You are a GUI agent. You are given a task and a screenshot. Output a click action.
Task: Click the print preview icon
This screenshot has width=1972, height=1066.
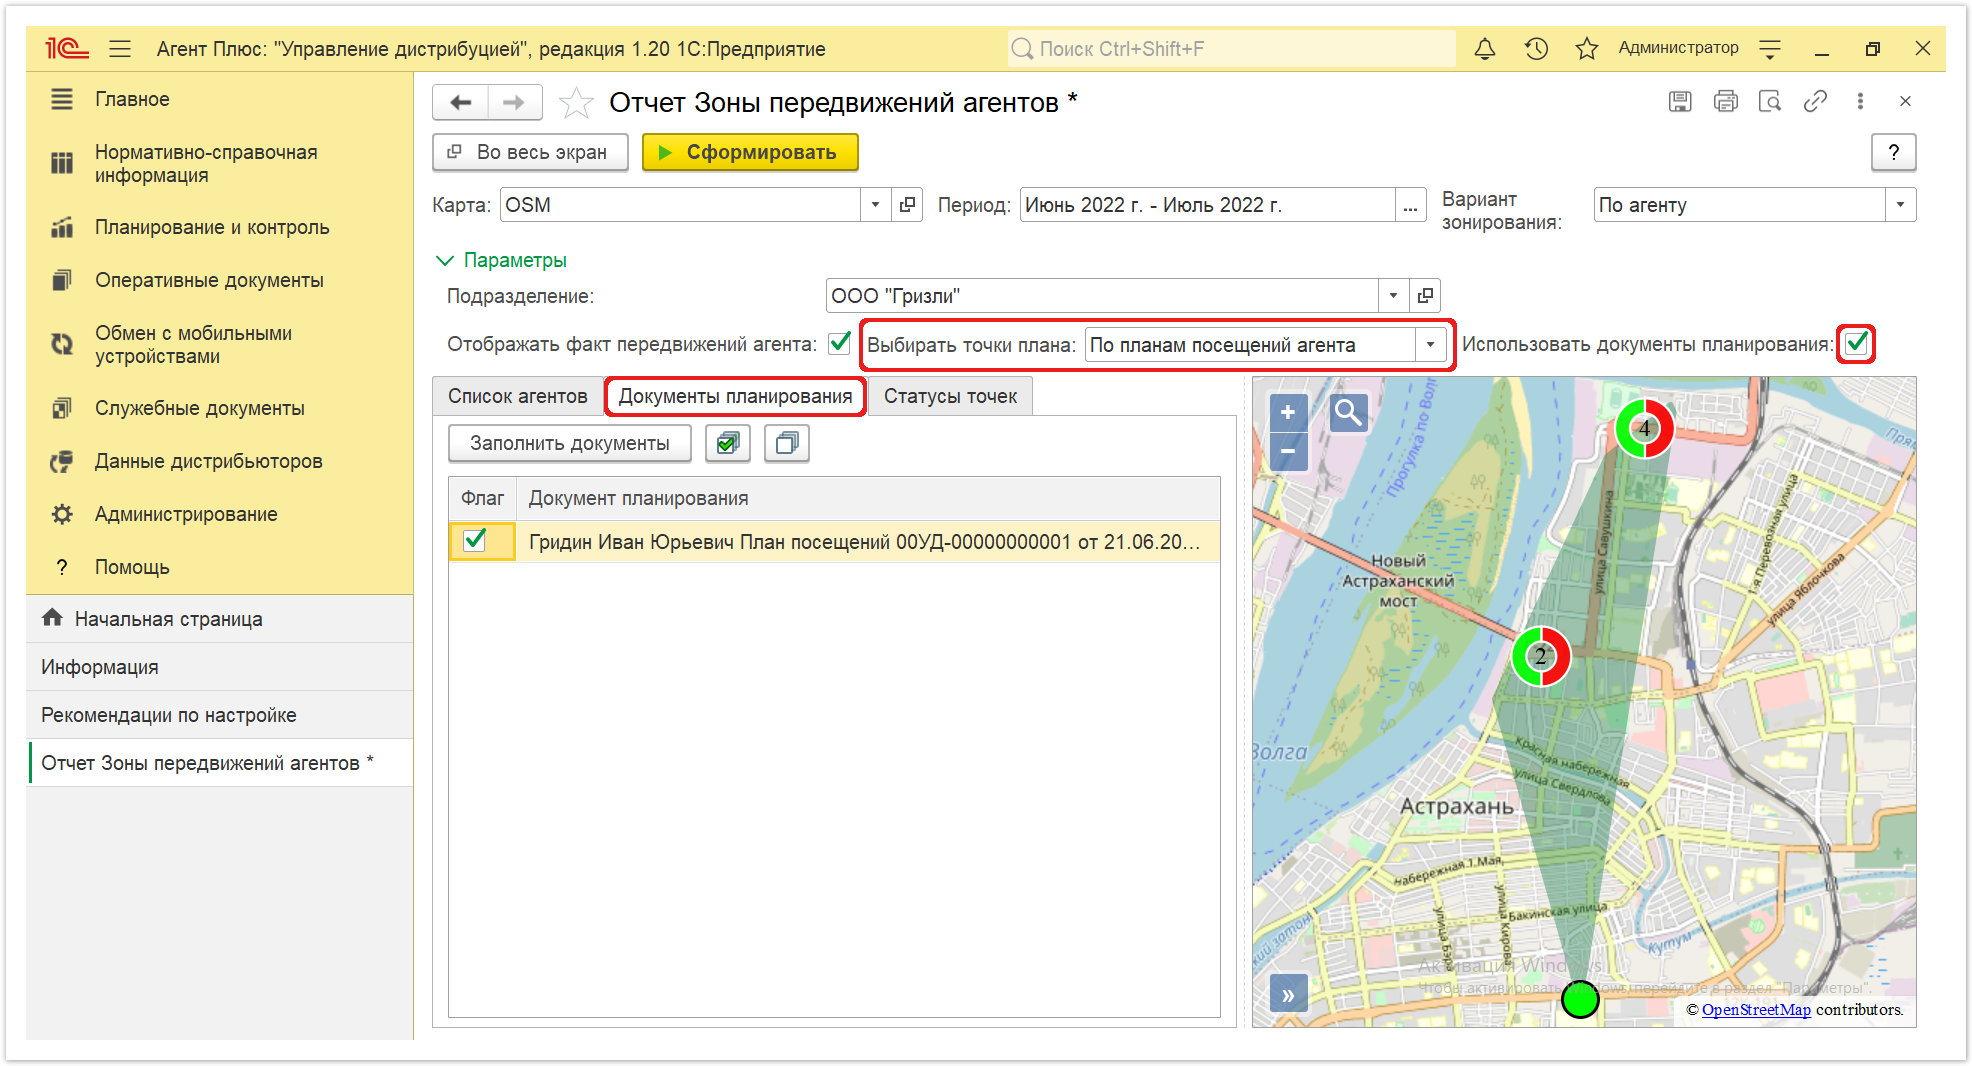(x=1770, y=101)
